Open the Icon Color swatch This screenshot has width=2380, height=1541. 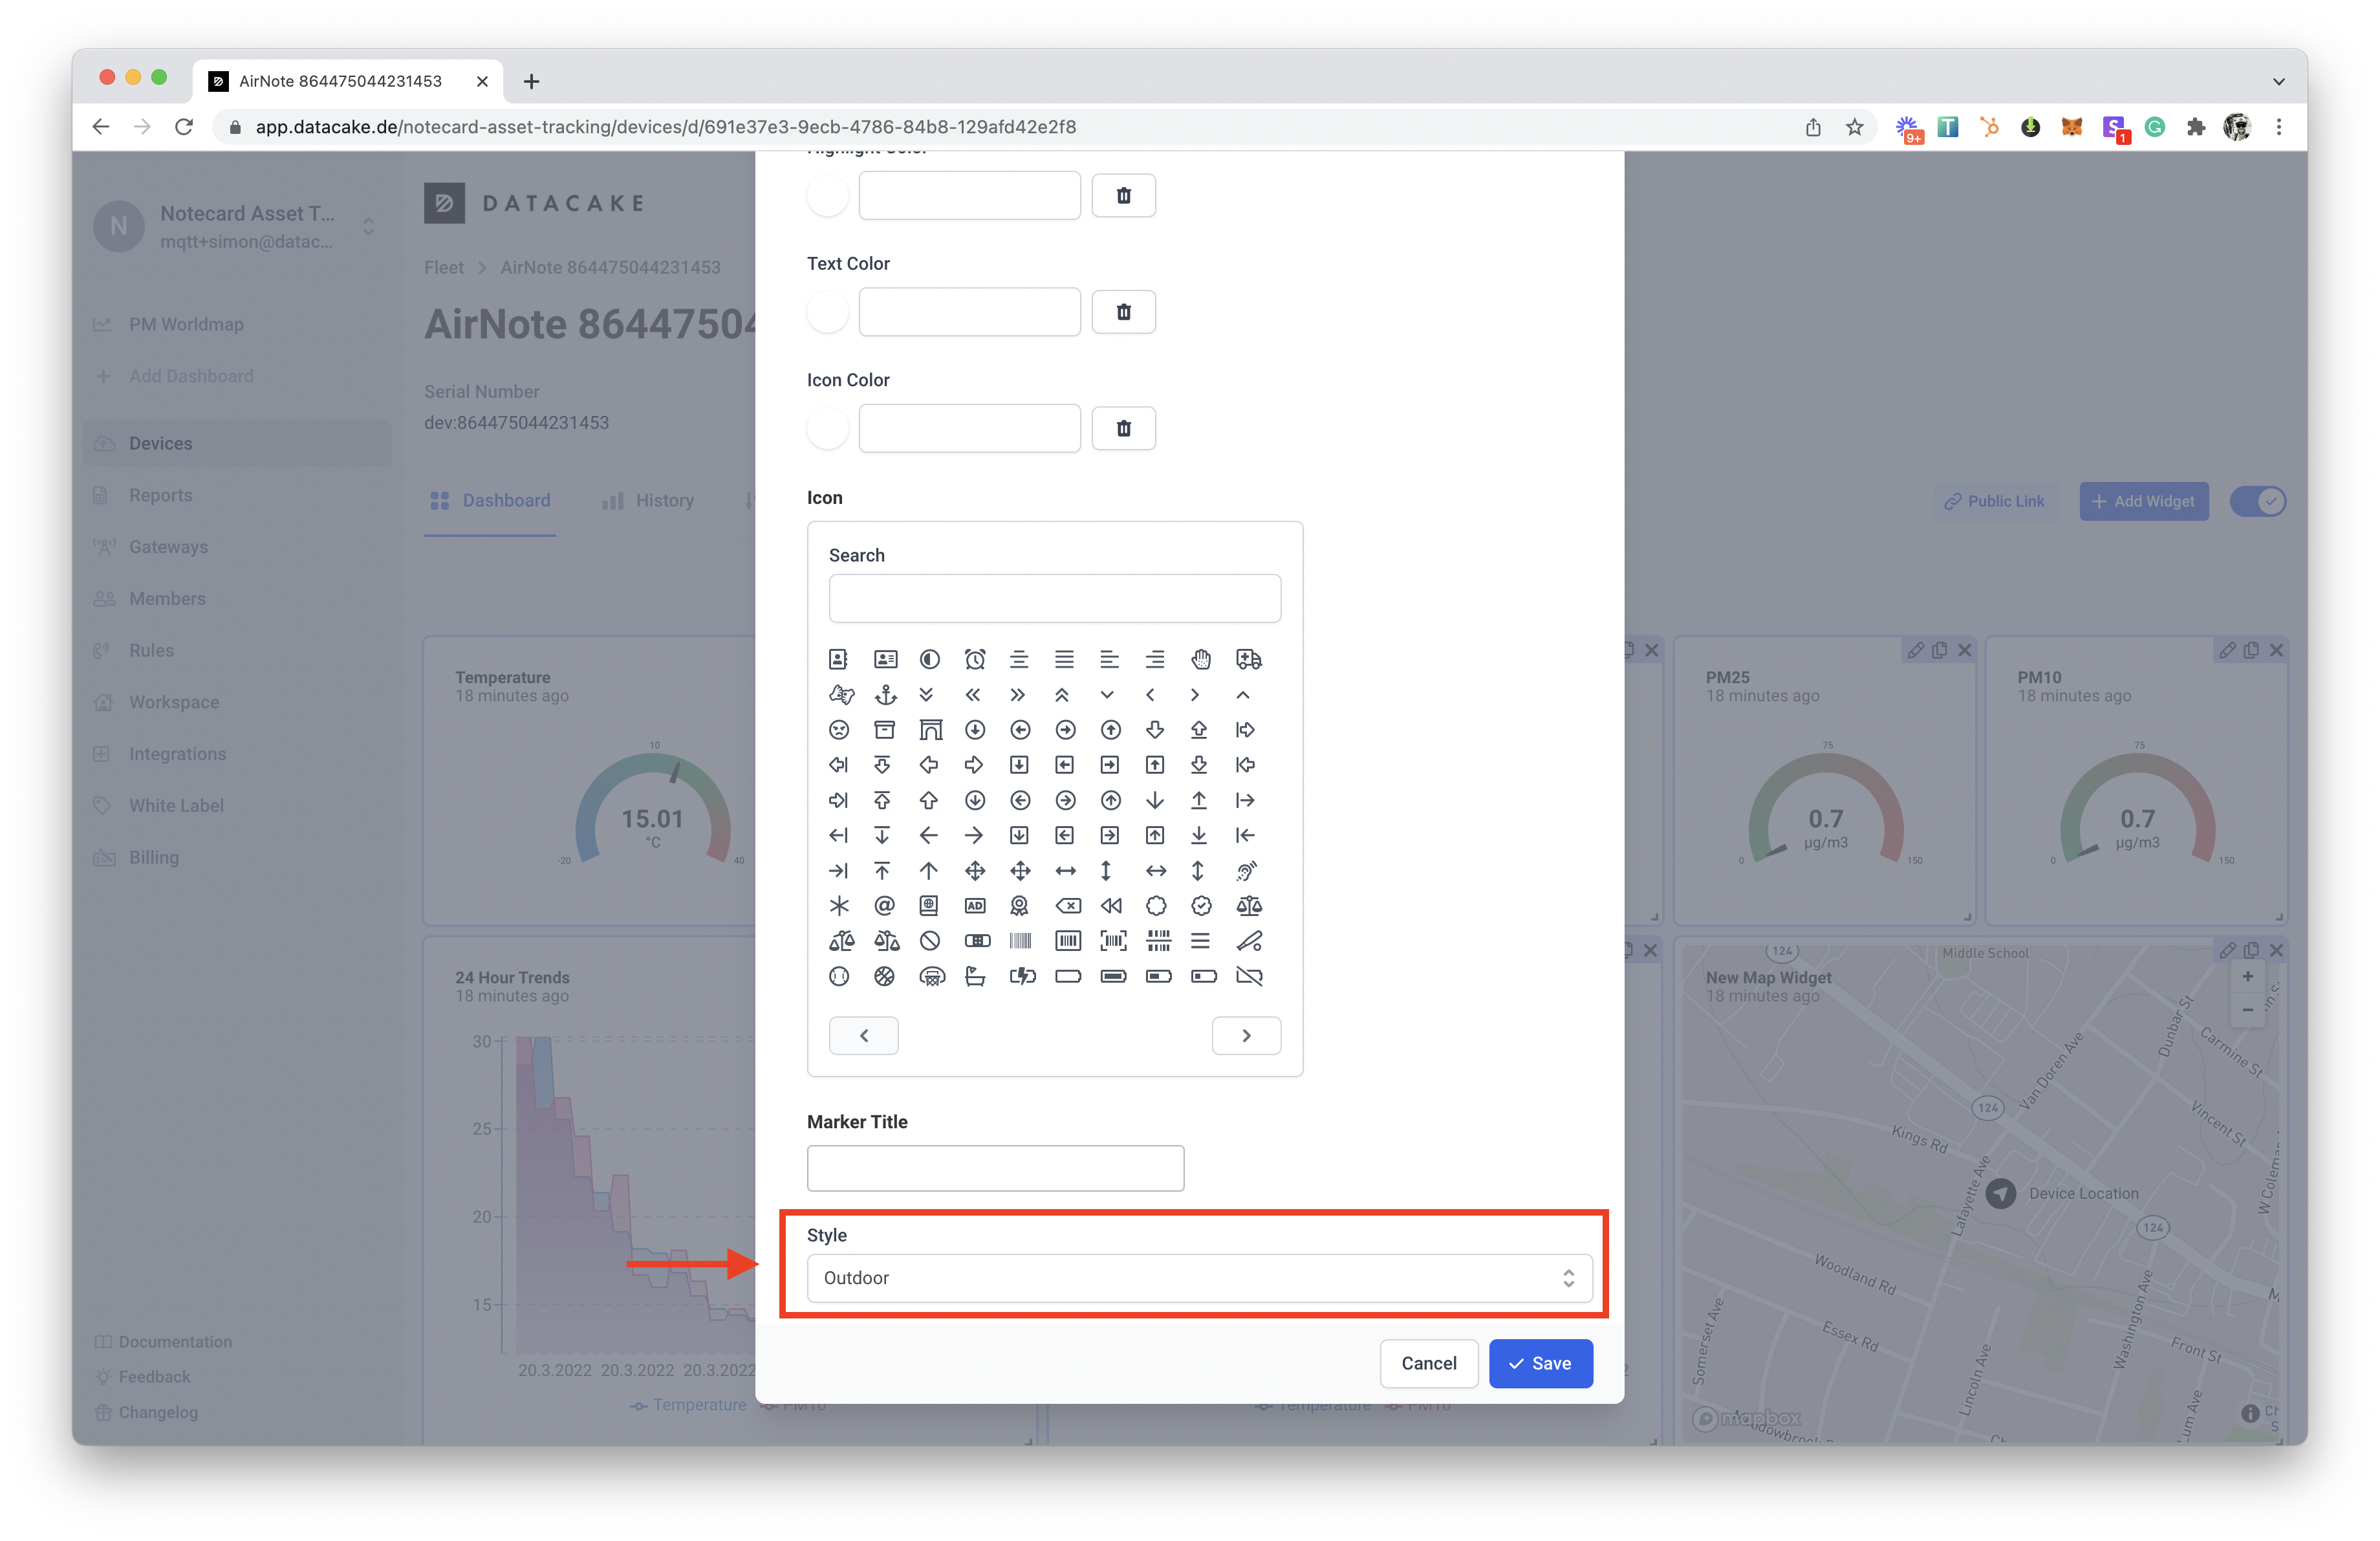tap(827, 428)
